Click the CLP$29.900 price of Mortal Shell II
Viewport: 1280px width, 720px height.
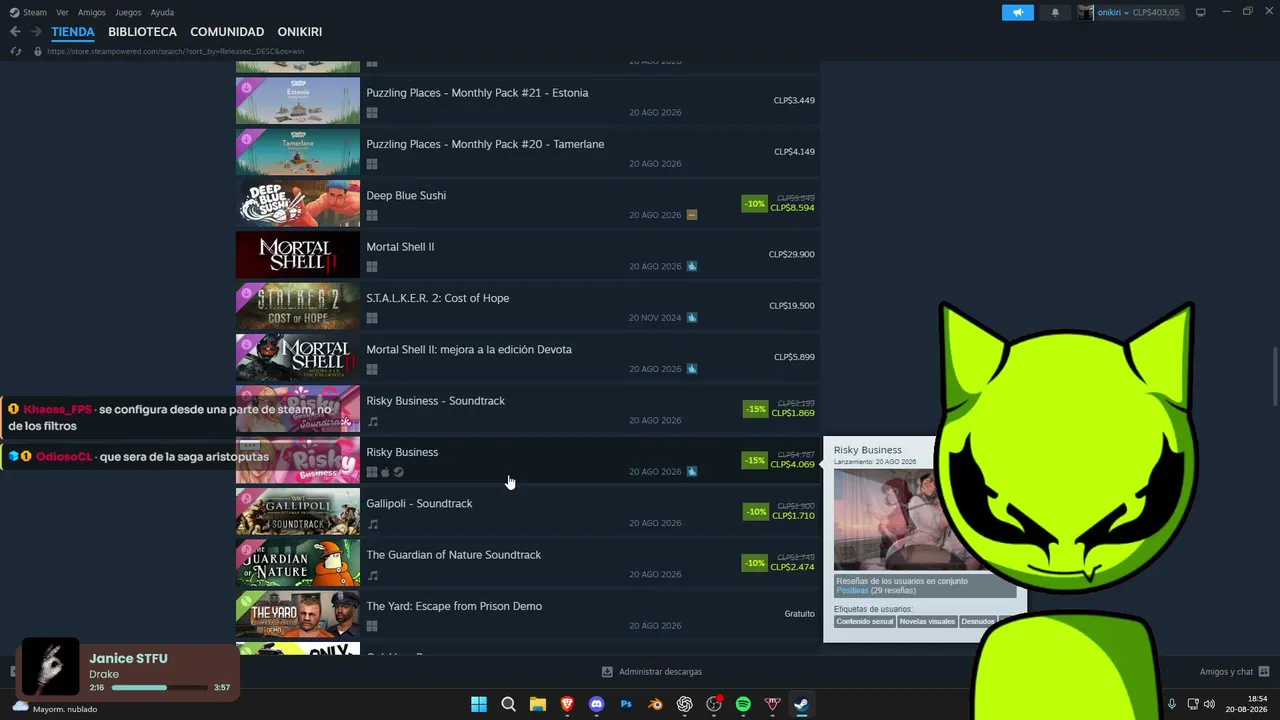pos(792,255)
